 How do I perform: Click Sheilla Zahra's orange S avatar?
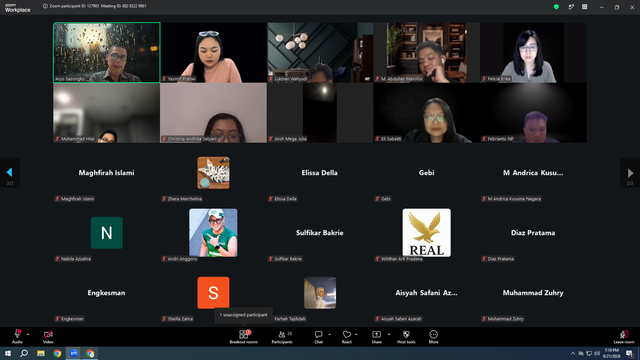coord(213,293)
